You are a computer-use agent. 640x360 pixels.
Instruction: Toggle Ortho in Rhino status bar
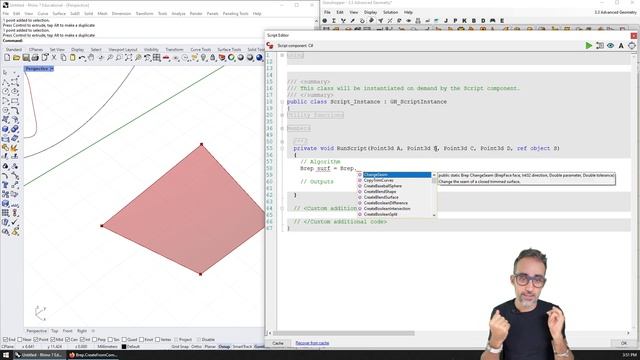[x=196, y=347]
